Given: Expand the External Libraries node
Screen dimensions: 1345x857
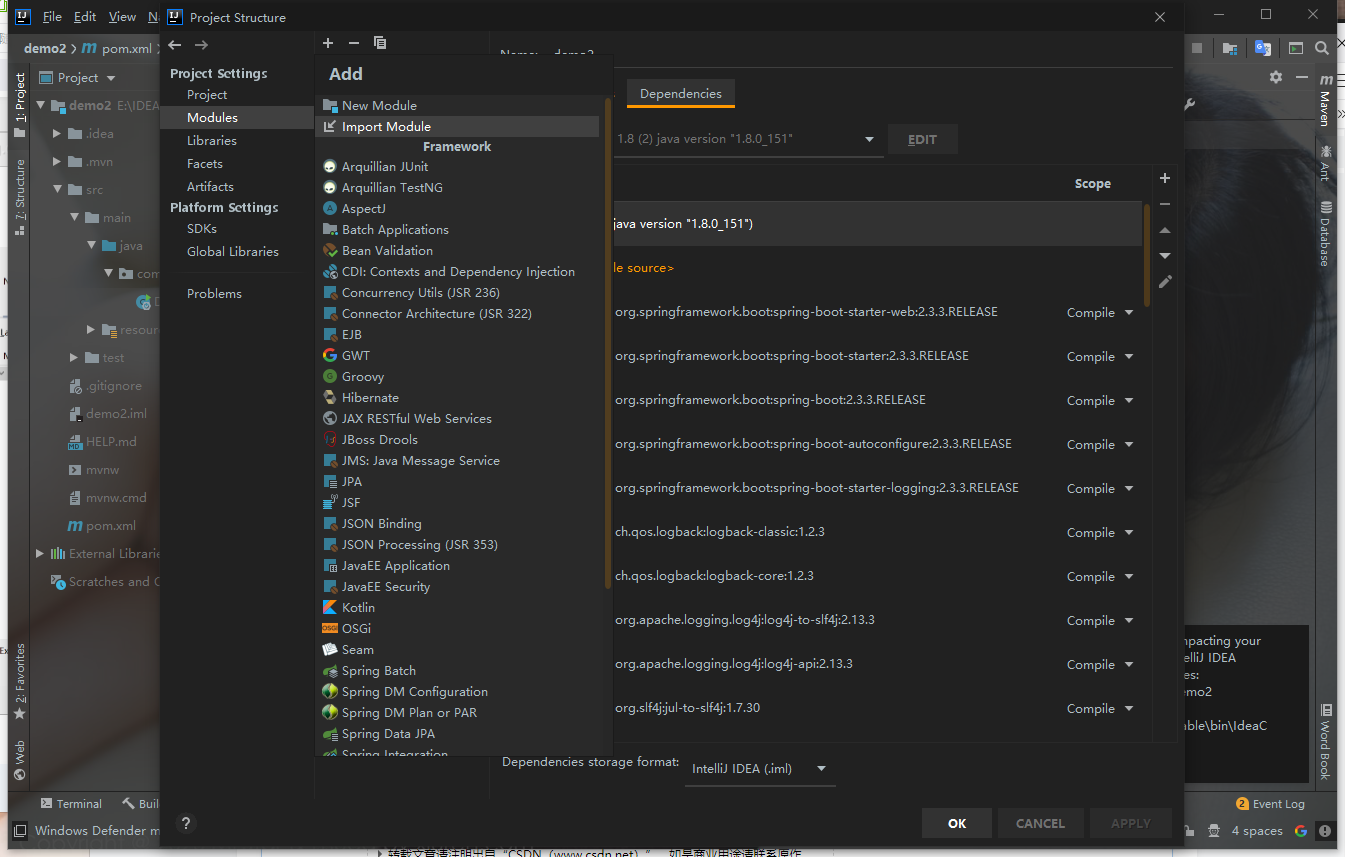Looking at the screenshot, I should click(40, 553).
